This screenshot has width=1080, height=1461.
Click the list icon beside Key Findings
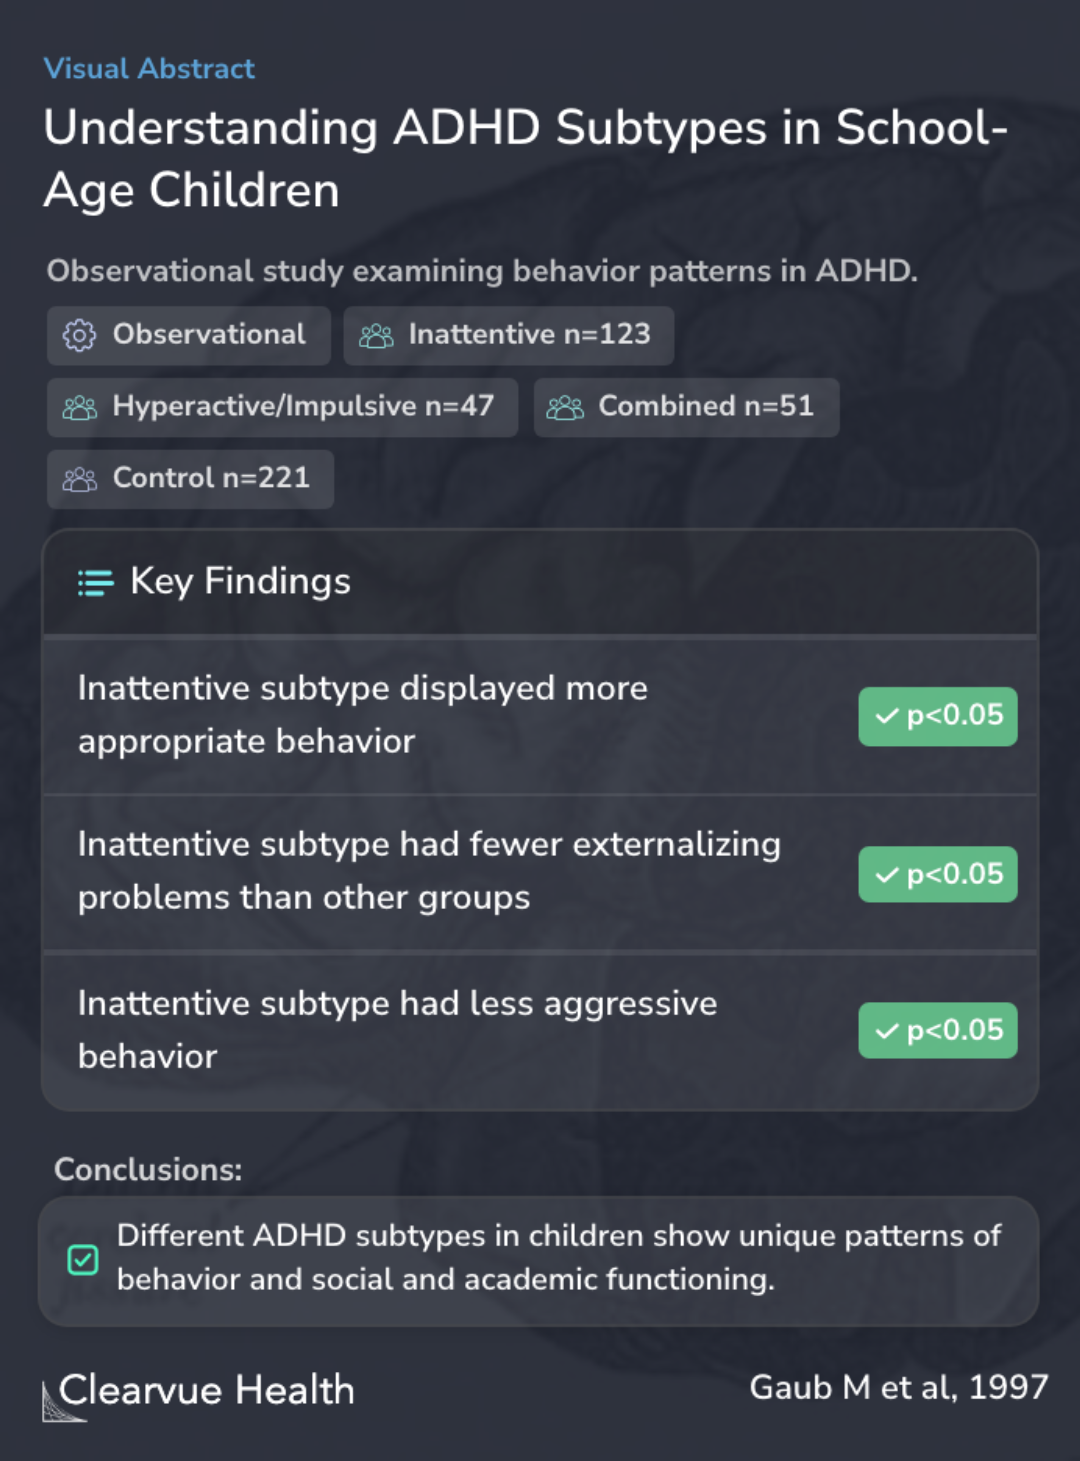tap(96, 582)
